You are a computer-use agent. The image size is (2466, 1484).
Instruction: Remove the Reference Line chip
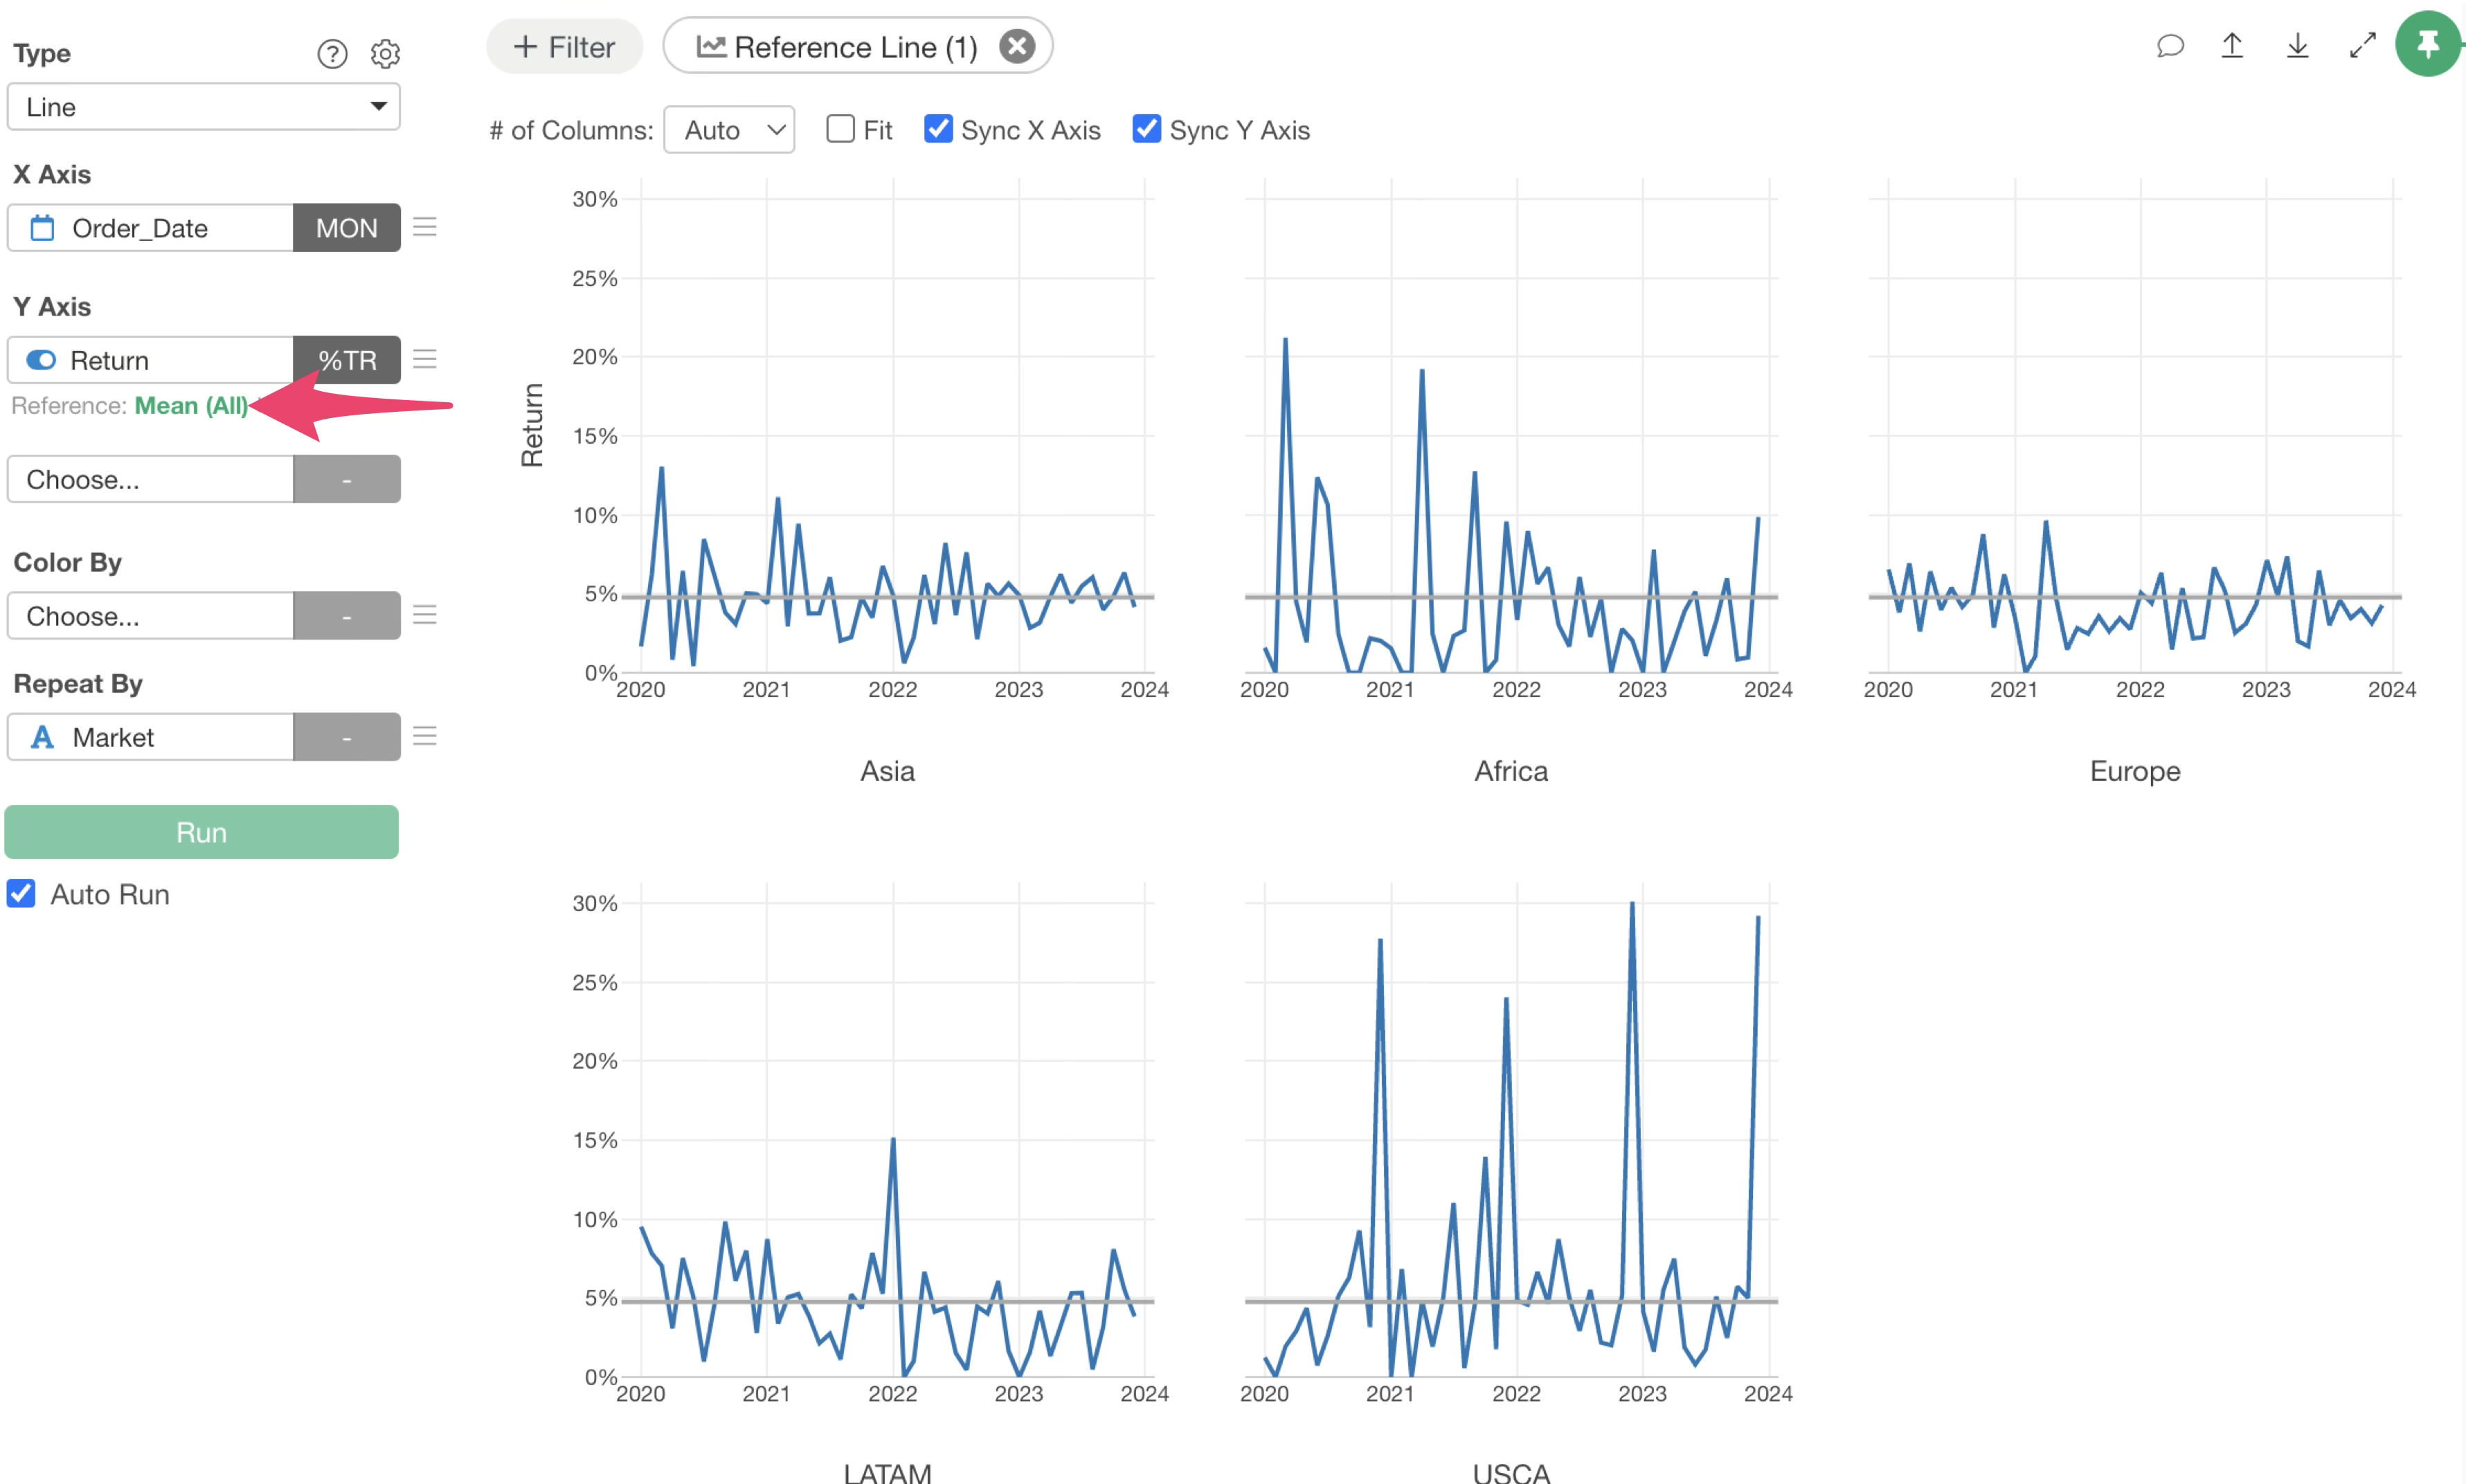click(x=1017, y=46)
